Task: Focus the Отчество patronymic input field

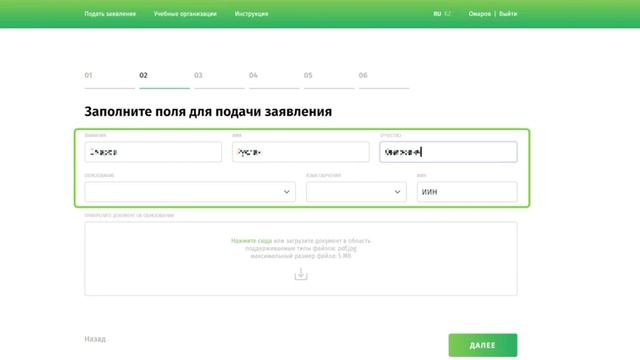Action: tap(448, 152)
